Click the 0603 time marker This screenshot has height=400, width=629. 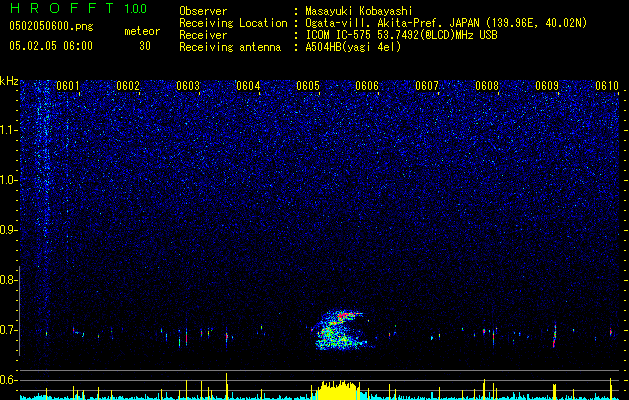click(188, 86)
